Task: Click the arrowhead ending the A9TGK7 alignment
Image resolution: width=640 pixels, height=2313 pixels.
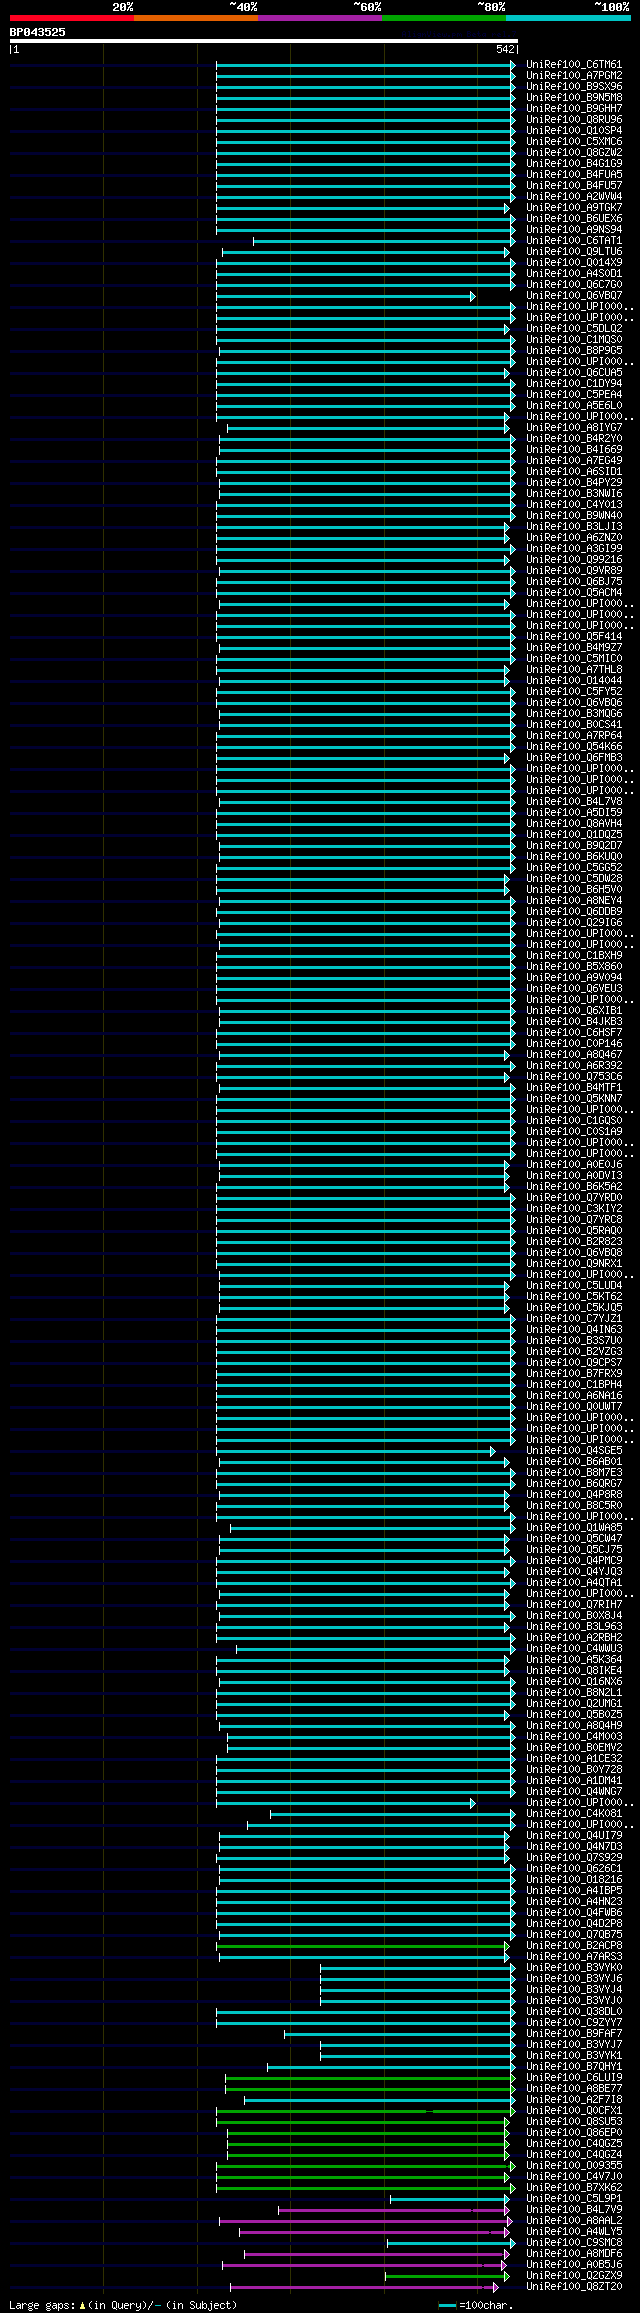Action: click(507, 208)
